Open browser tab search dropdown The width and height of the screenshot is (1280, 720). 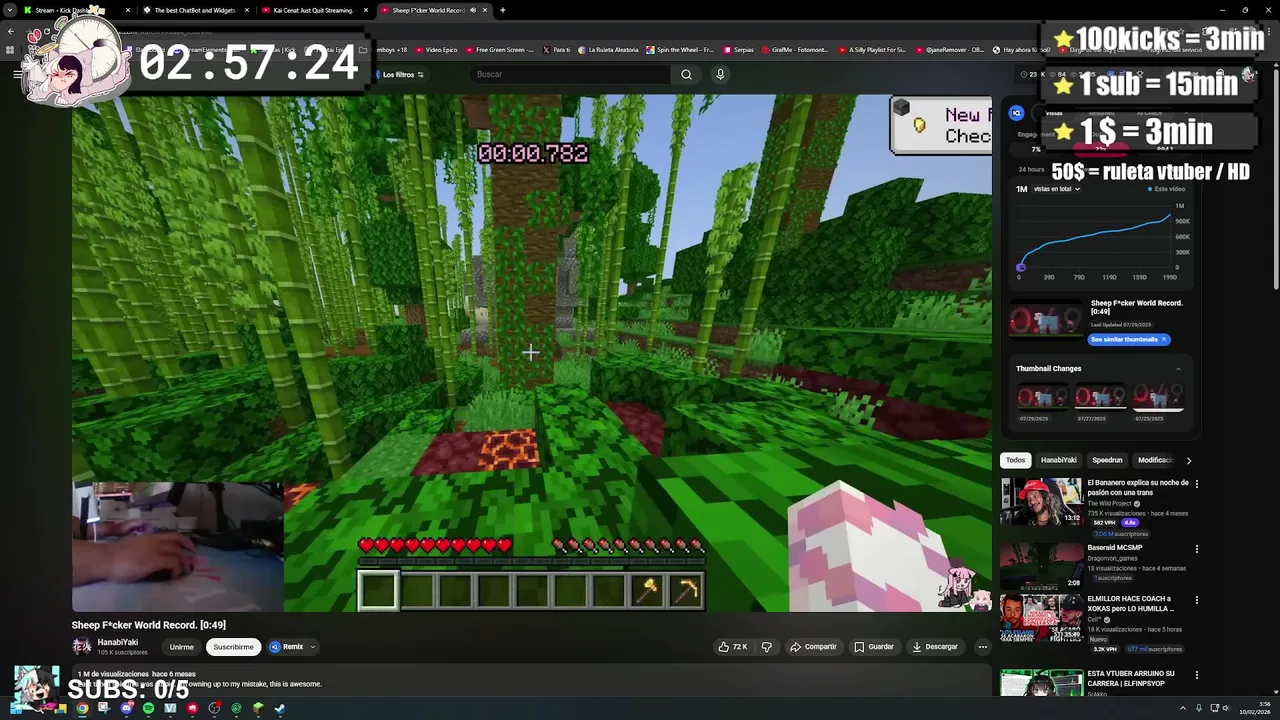tap(10, 10)
